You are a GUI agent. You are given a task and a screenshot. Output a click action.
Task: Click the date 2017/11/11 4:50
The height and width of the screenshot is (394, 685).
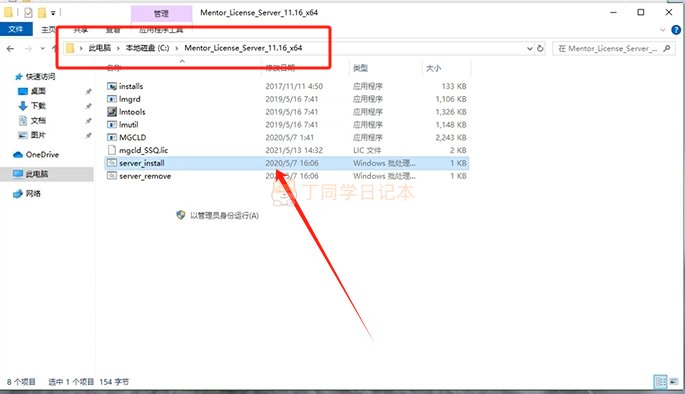[x=294, y=86]
